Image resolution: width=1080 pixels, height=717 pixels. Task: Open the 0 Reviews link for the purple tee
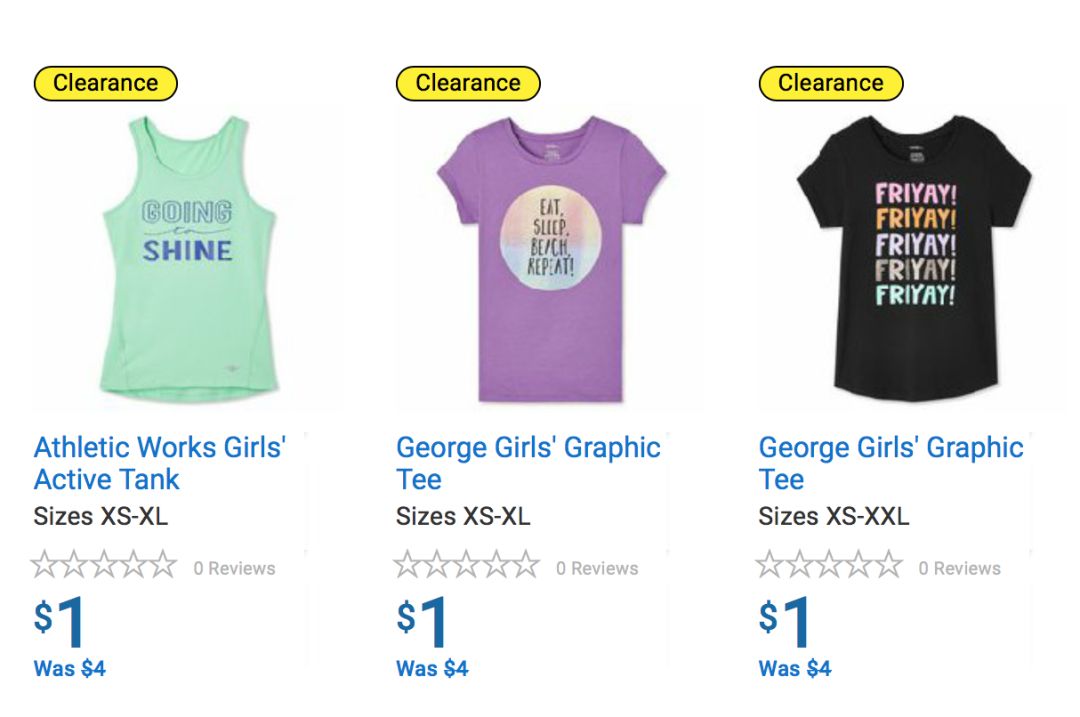pyautogui.click(x=597, y=568)
